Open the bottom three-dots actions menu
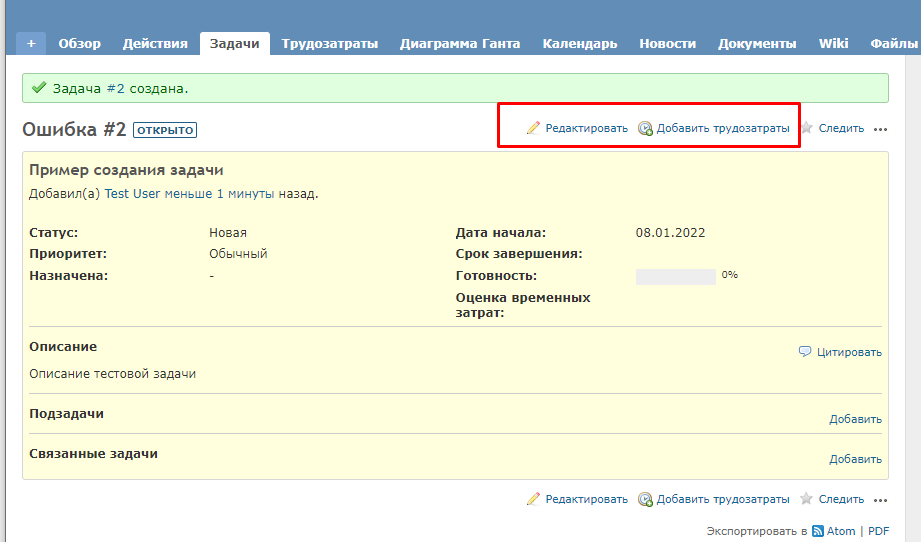The width and height of the screenshot is (921, 542). 880,500
